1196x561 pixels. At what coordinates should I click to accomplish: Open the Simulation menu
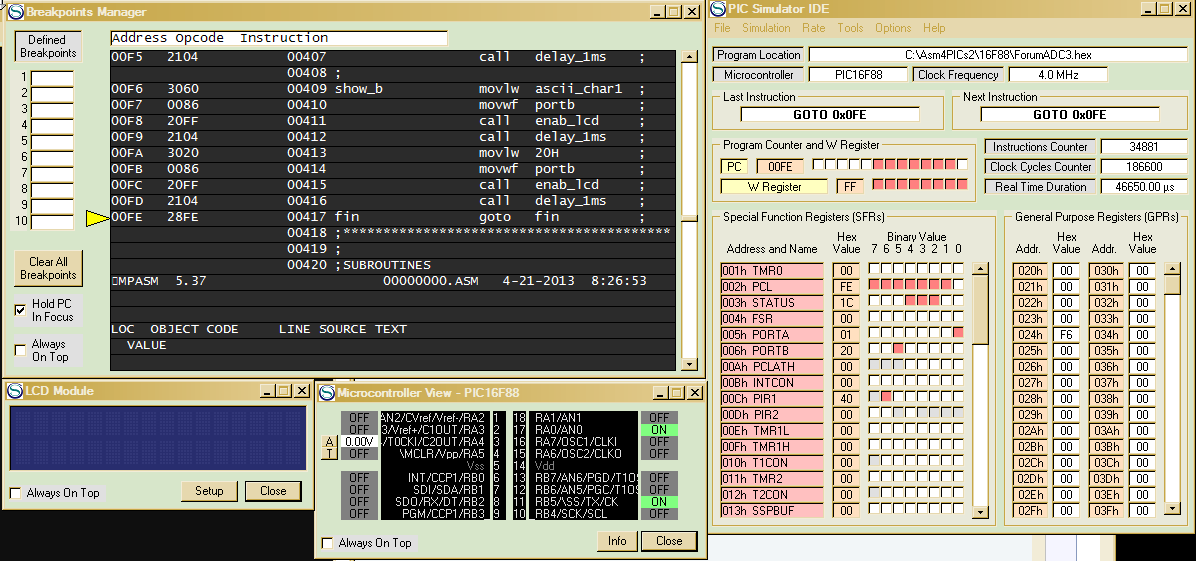pos(766,28)
